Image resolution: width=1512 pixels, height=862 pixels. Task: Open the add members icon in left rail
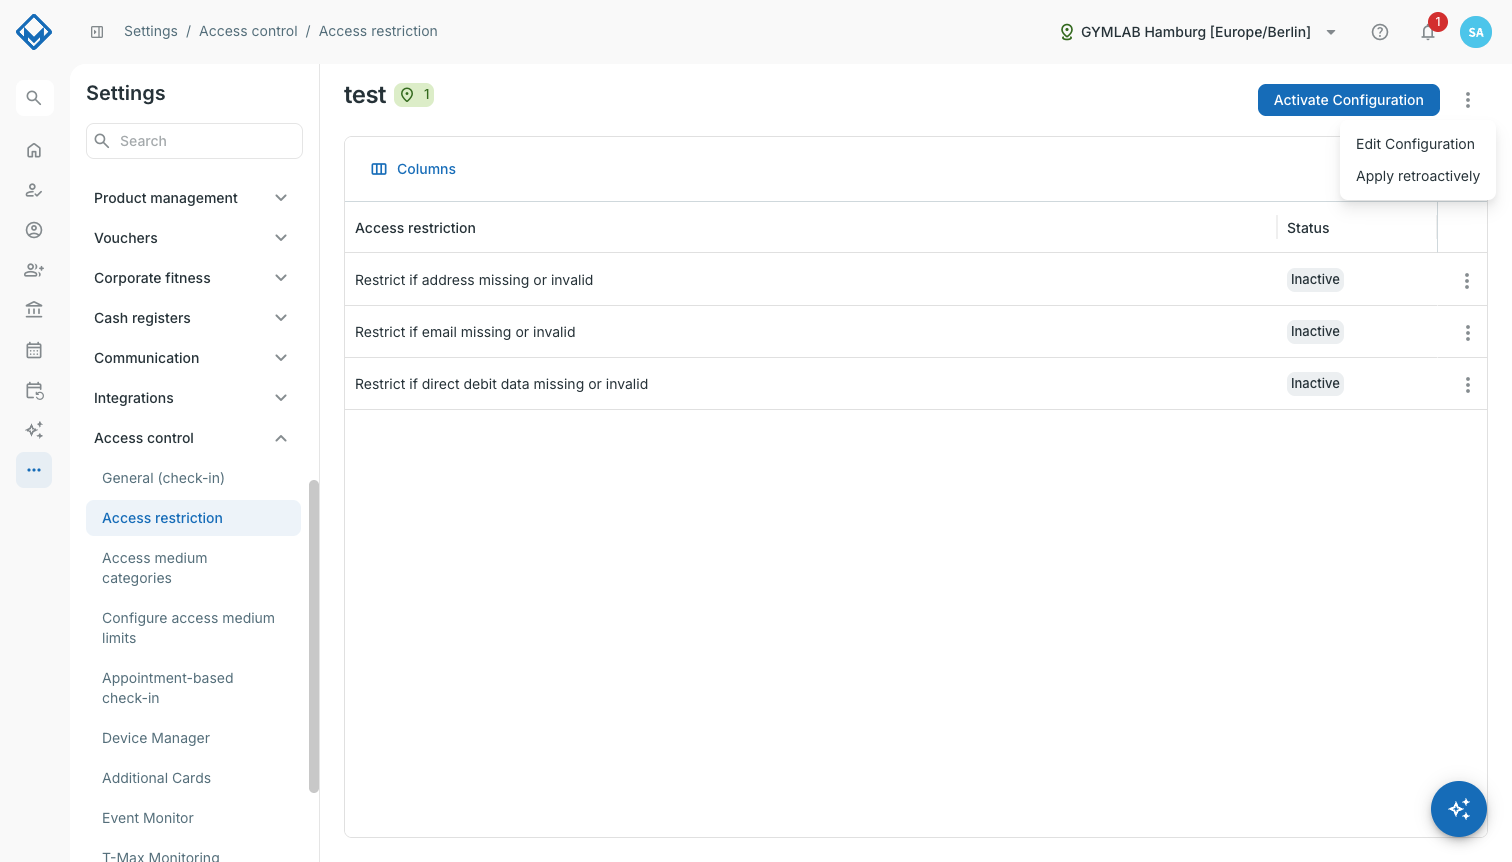point(34,270)
